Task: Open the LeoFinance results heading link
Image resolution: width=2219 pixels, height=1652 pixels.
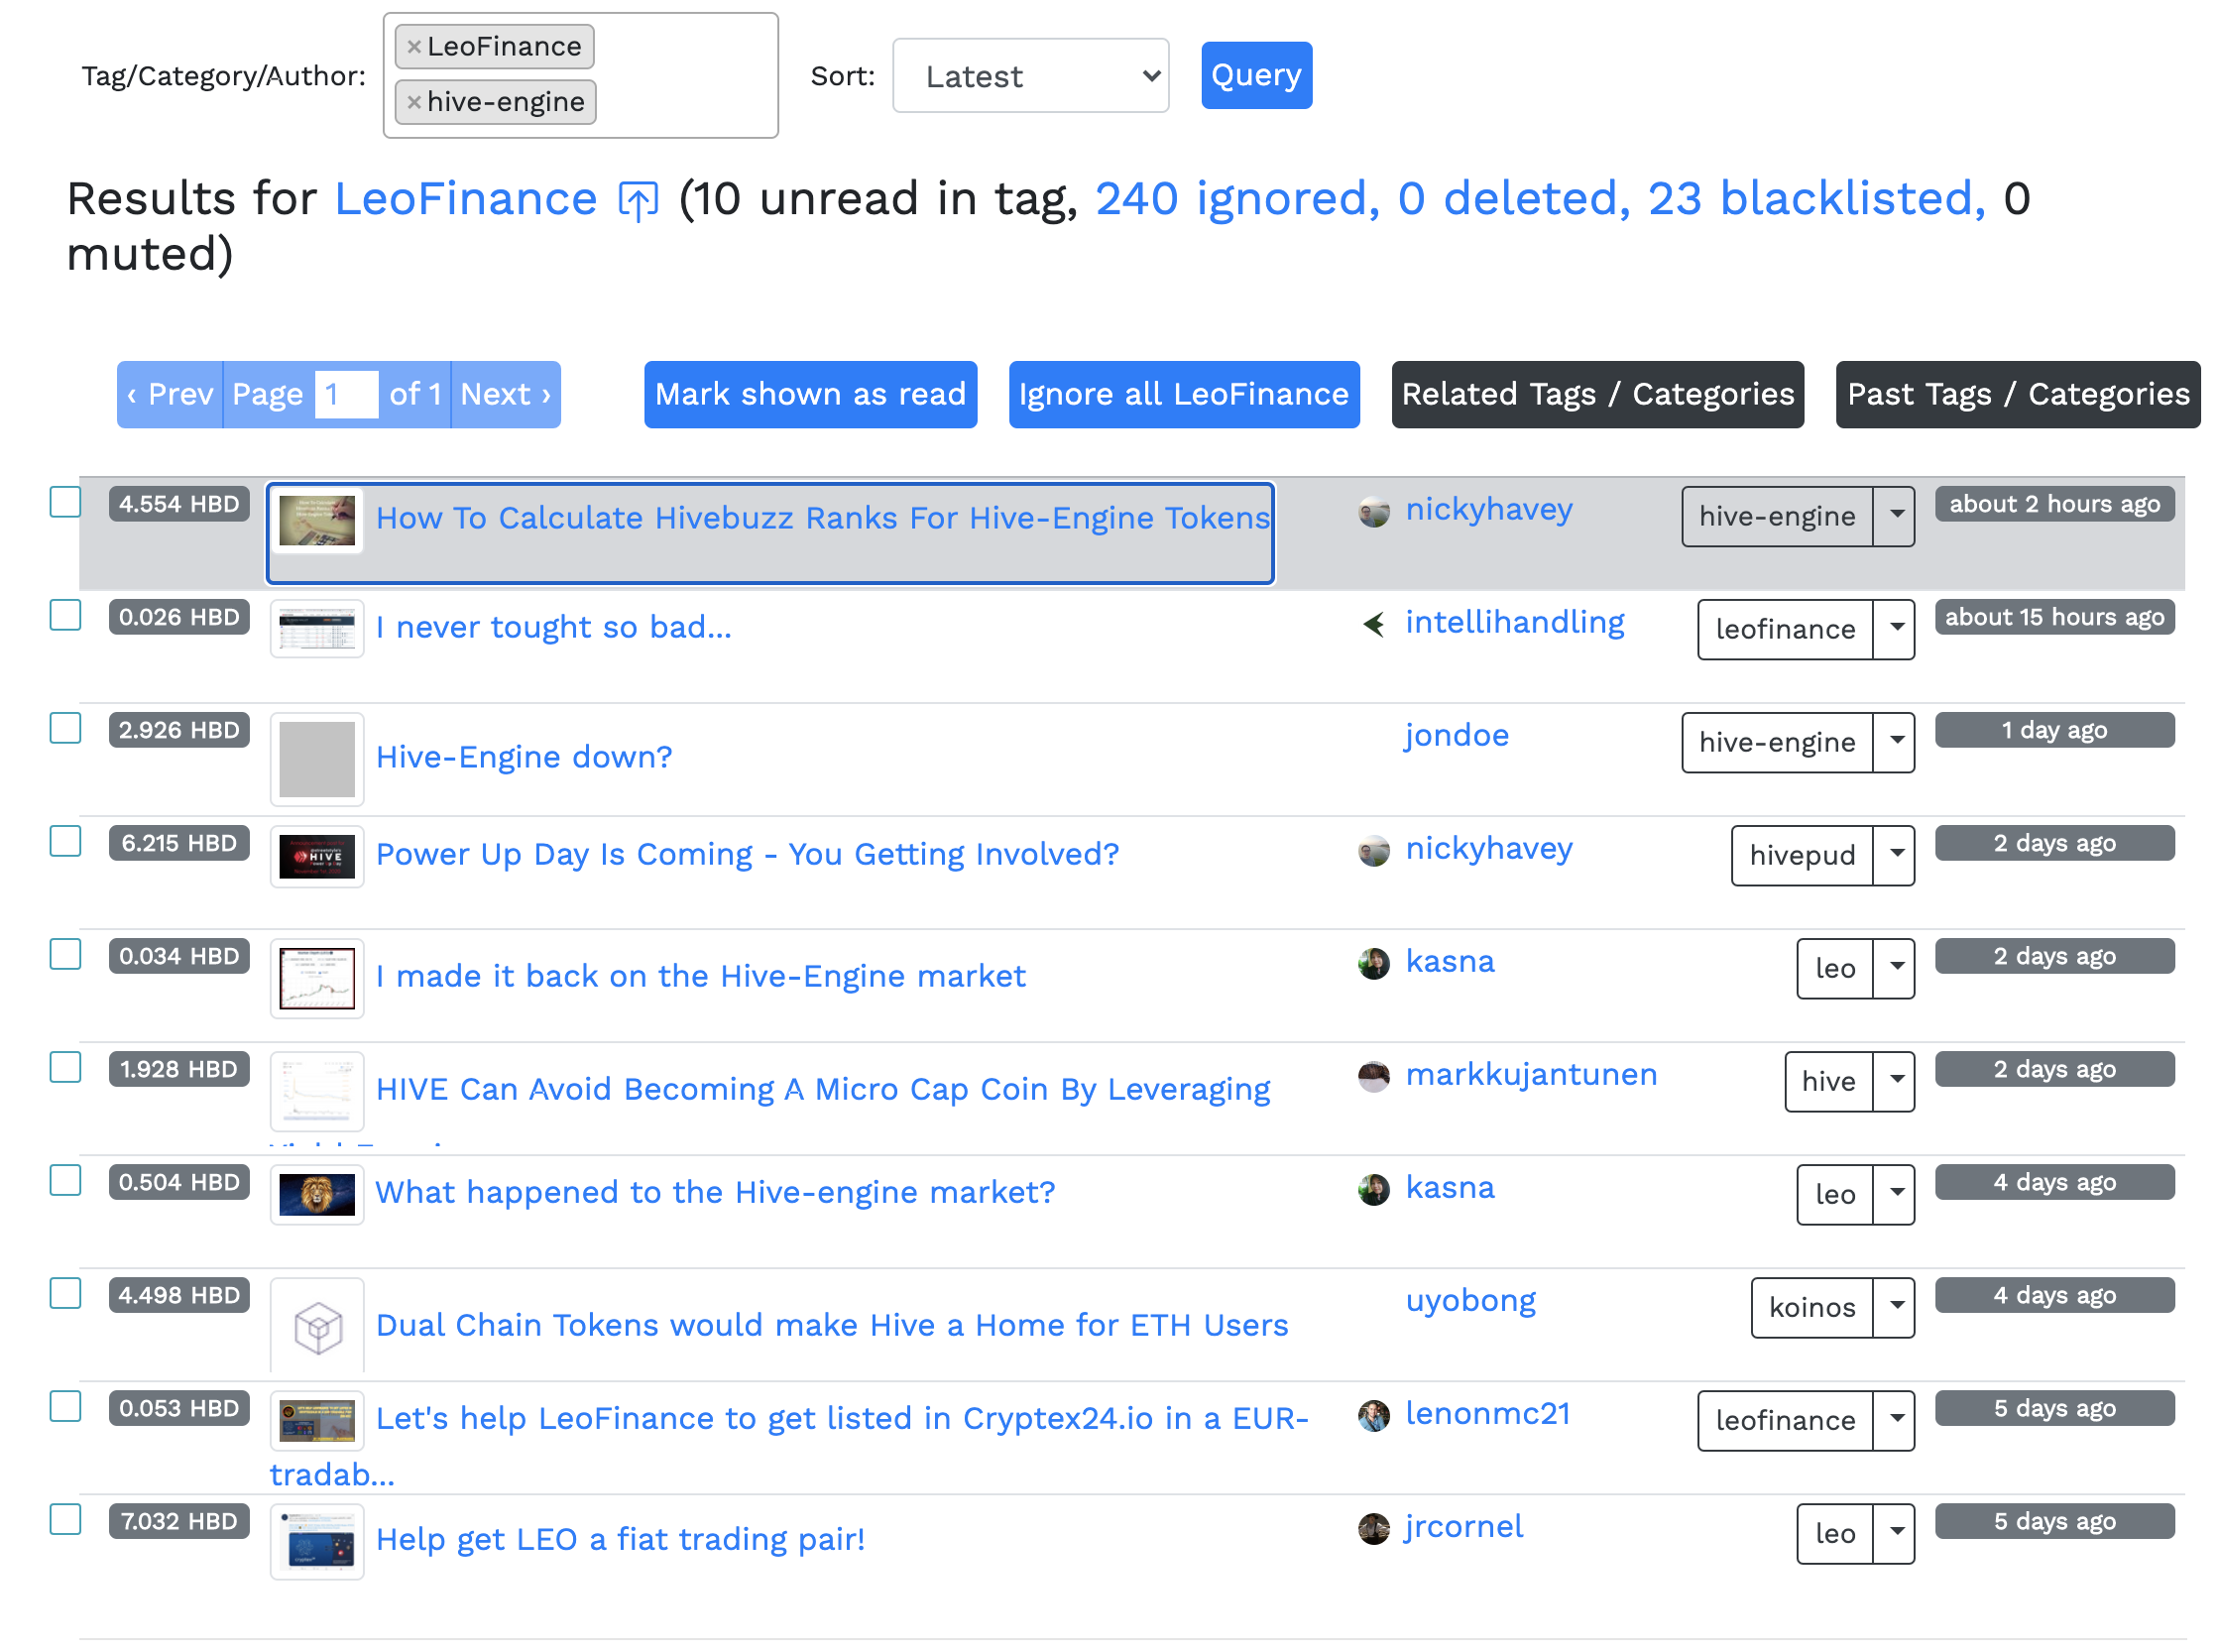Action: point(465,199)
